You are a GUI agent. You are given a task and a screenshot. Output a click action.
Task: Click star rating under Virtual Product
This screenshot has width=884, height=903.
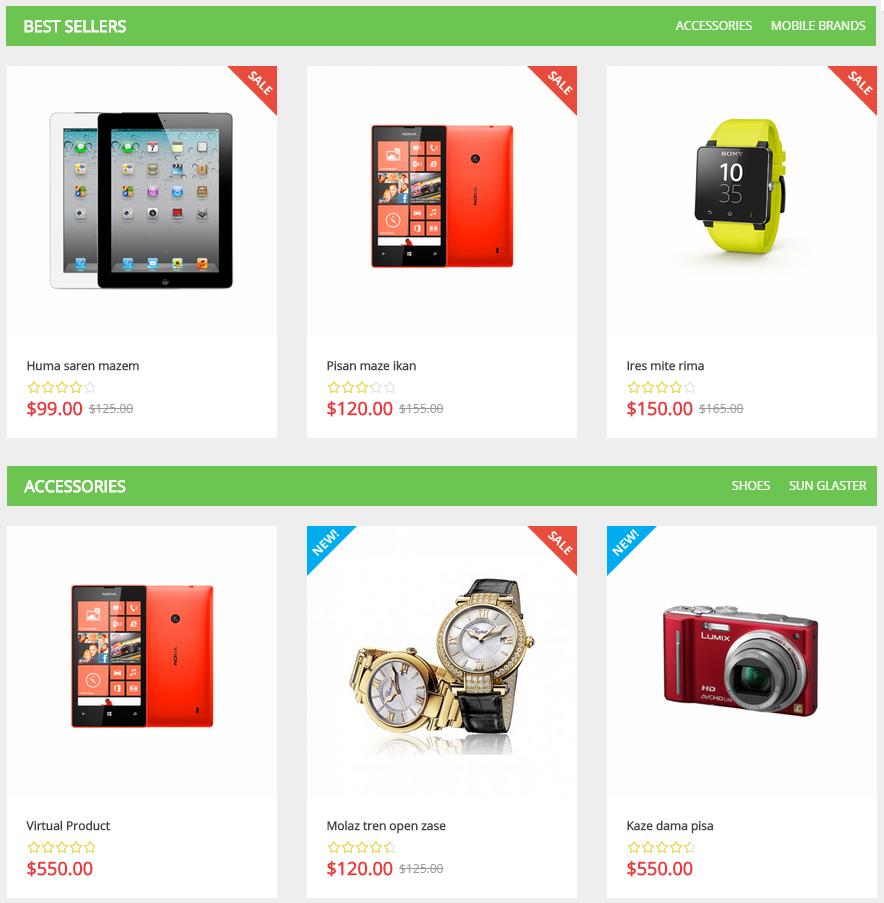(x=61, y=848)
